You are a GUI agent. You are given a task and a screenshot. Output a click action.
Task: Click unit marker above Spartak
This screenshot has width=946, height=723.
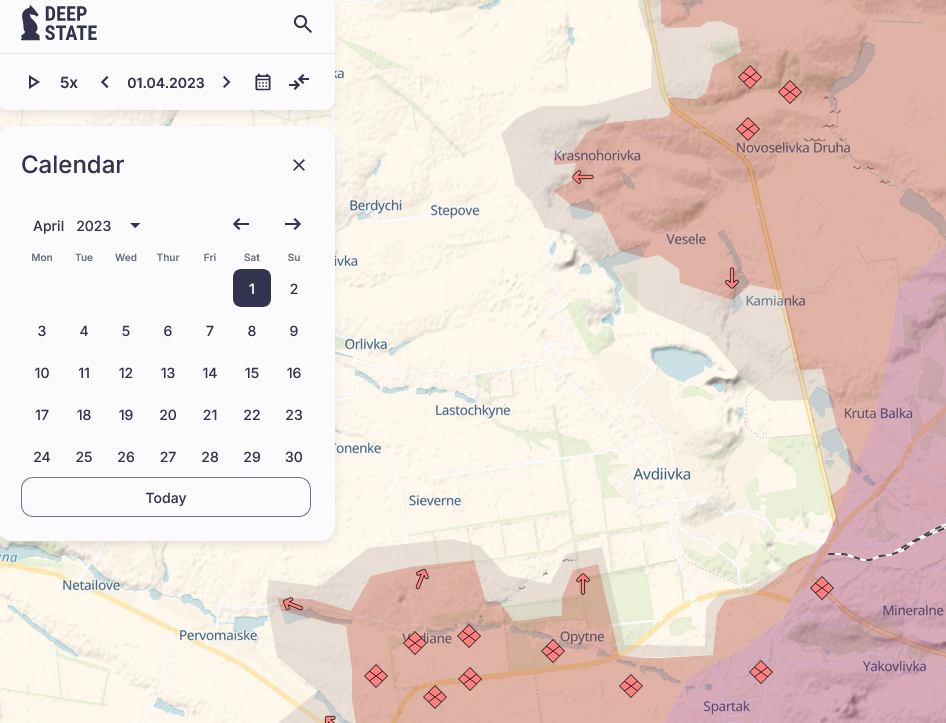coord(761,672)
